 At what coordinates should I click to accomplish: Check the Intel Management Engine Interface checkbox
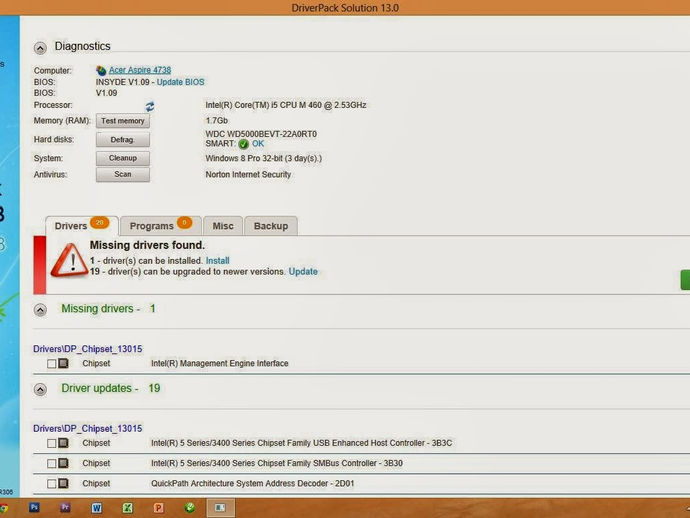tap(51, 364)
